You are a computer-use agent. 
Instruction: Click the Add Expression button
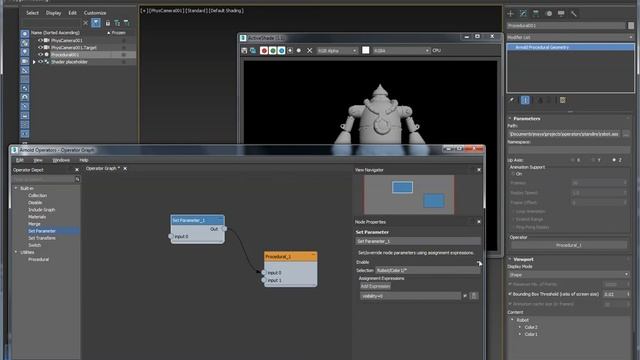pos(376,286)
